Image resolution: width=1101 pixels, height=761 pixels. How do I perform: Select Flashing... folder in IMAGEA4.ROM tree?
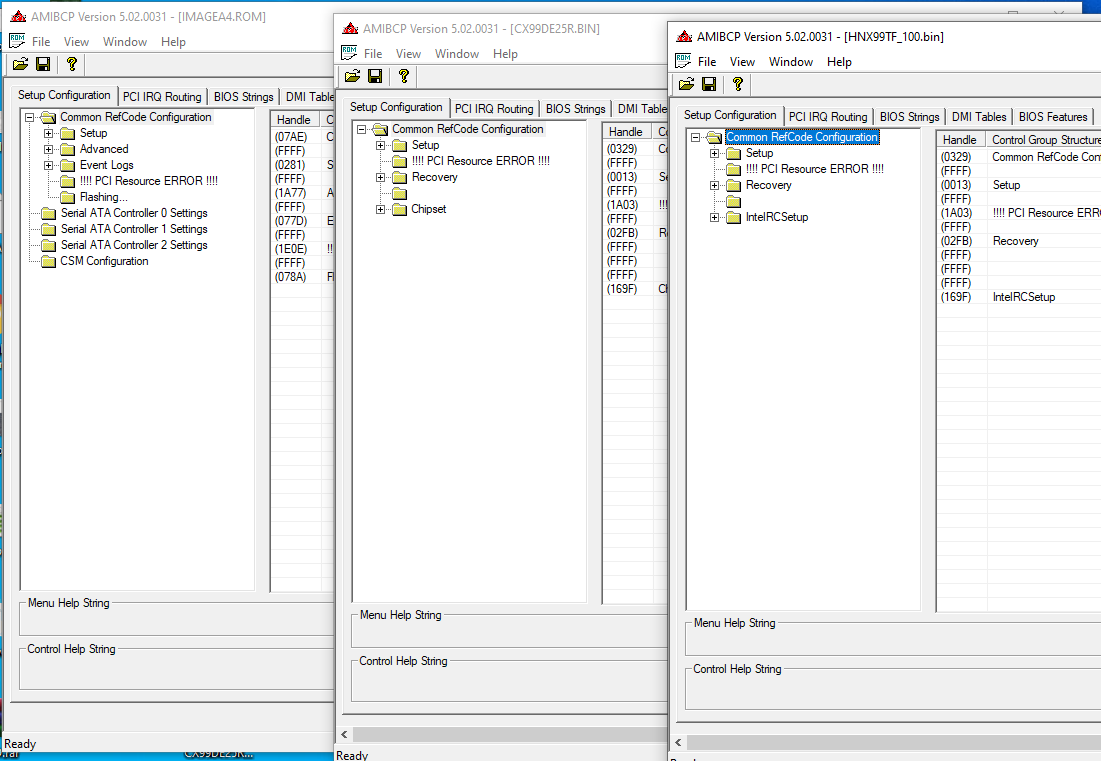click(103, 197)
